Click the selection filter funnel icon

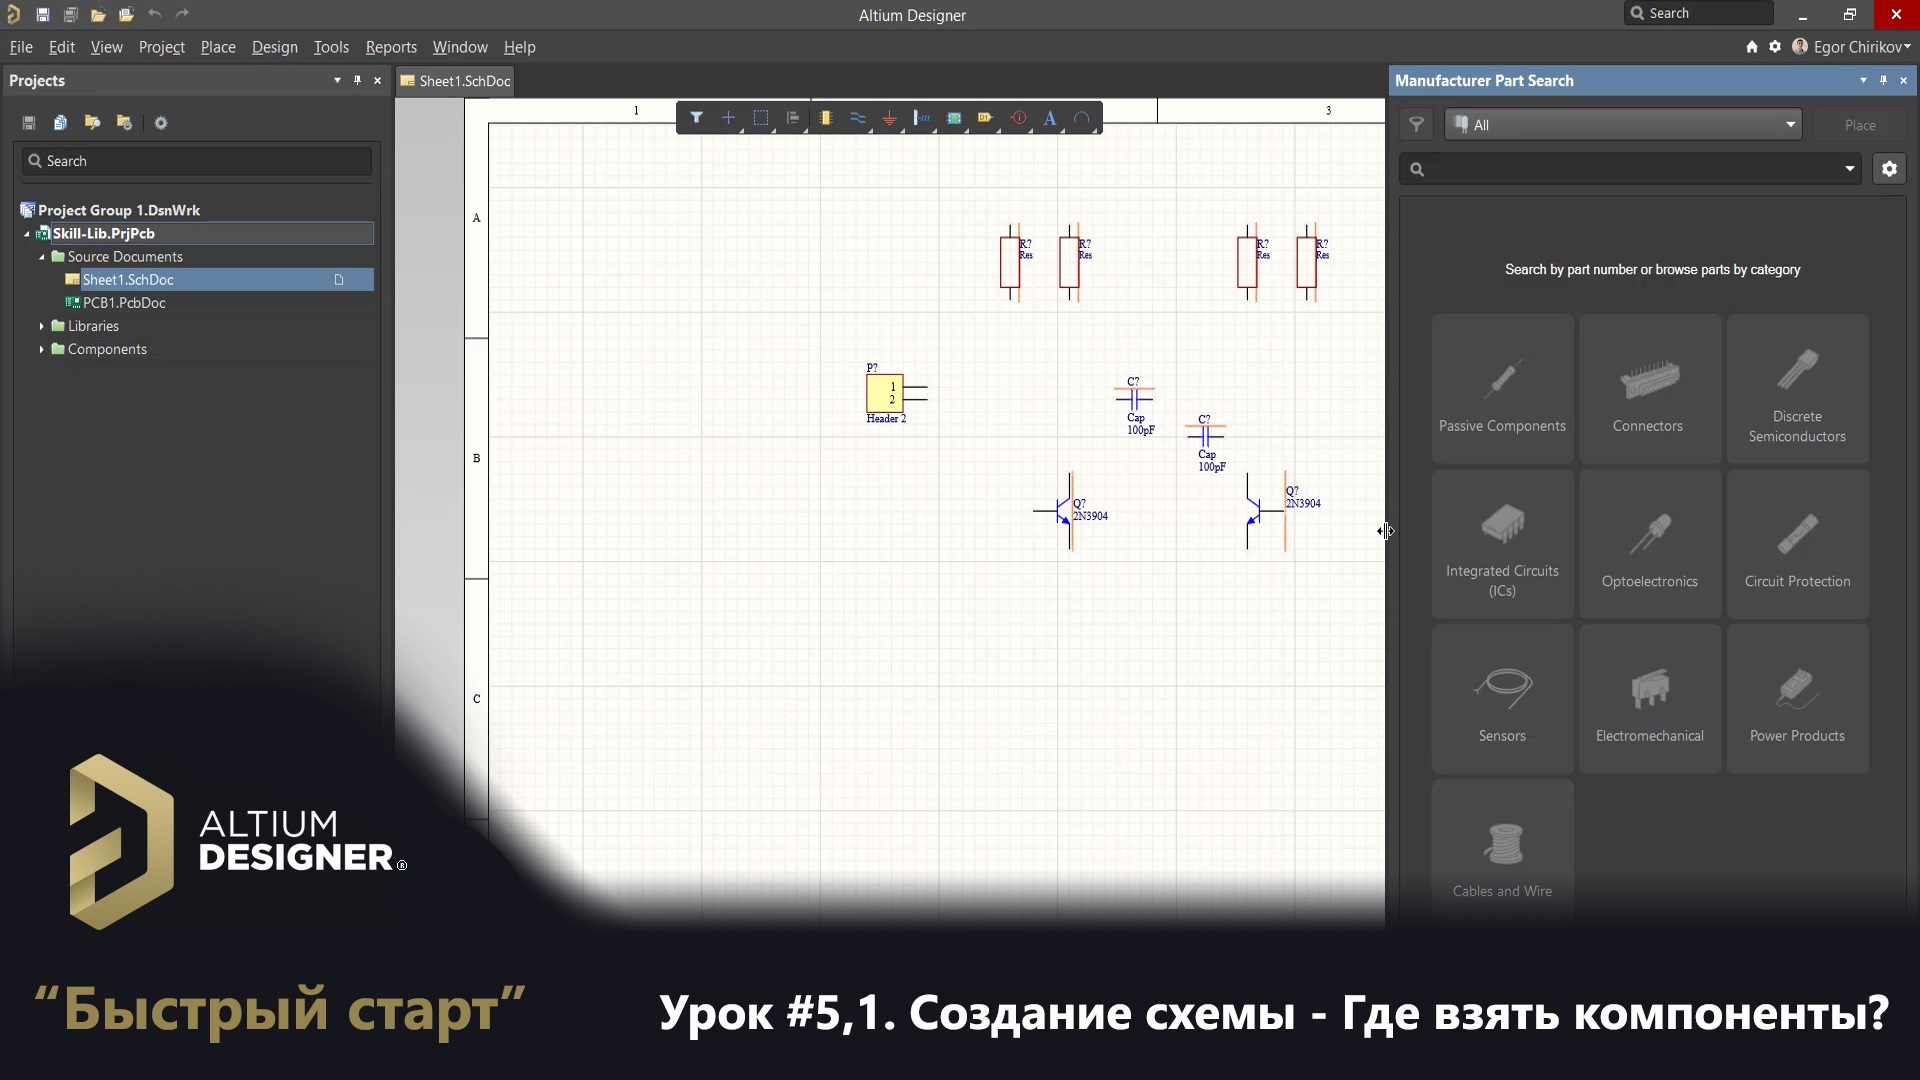(696, 118)
